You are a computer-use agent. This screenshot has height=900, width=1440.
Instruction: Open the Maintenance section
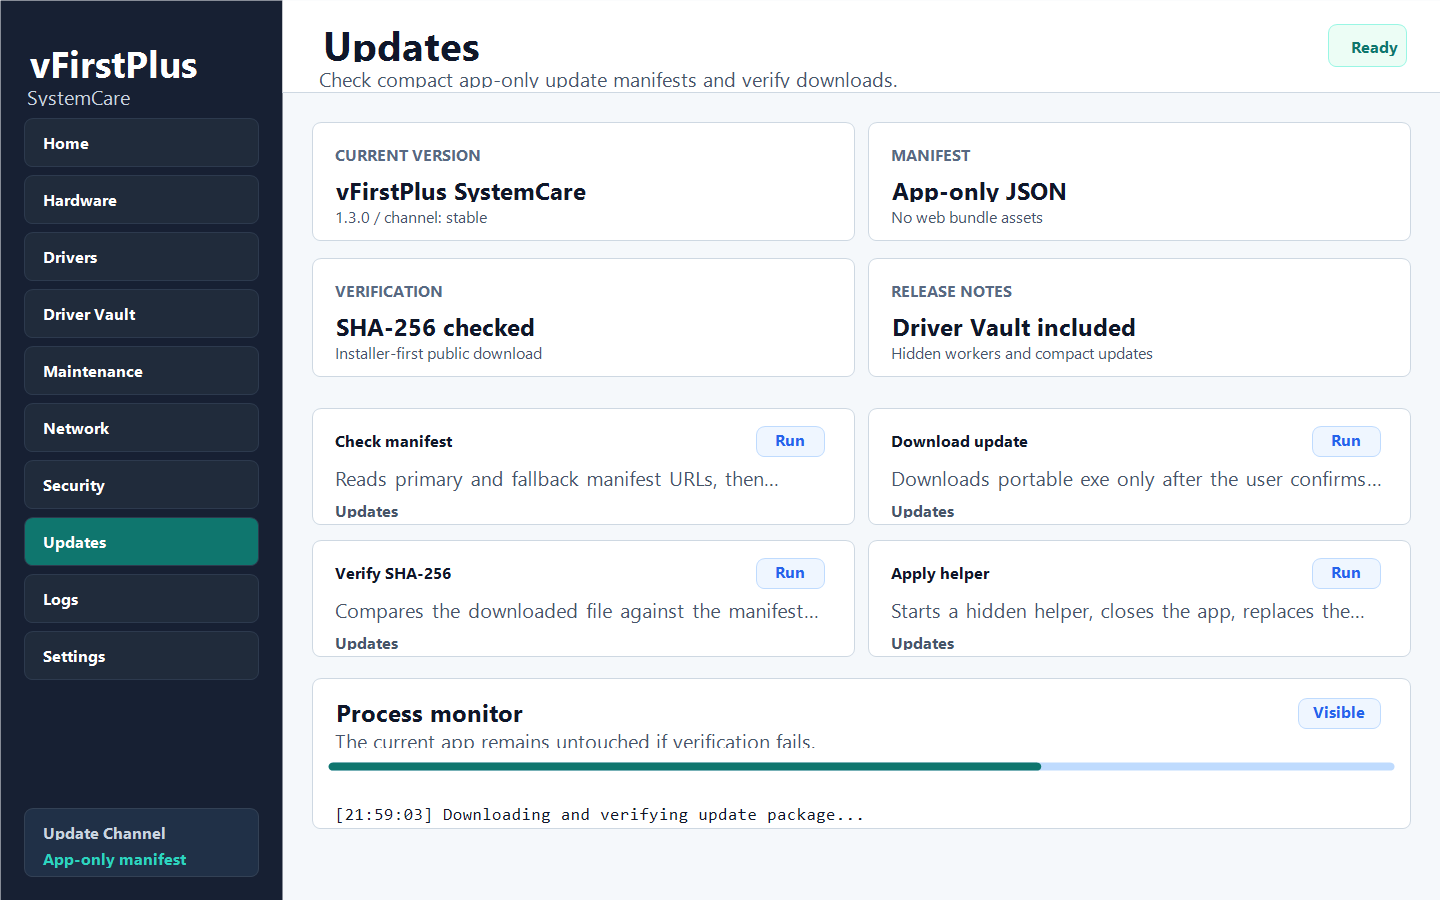tap(141, 371)
